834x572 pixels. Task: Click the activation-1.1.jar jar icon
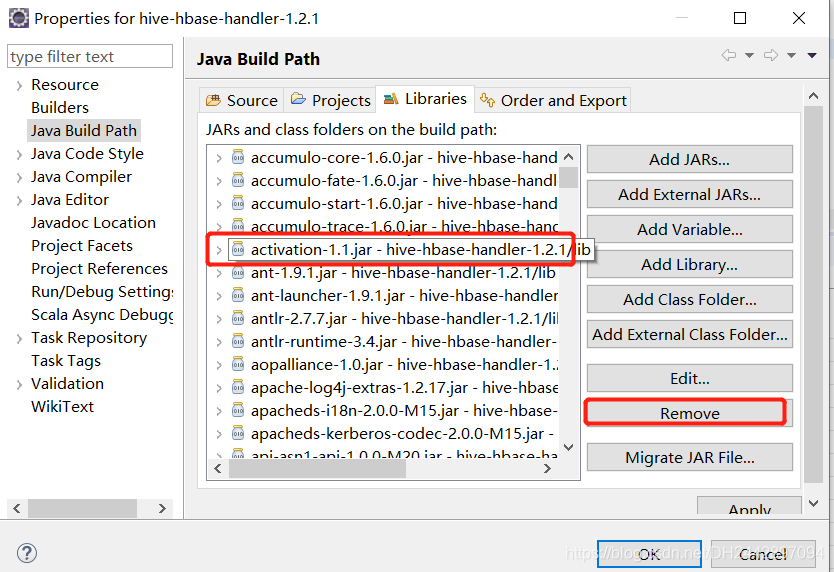pos(238,249)
